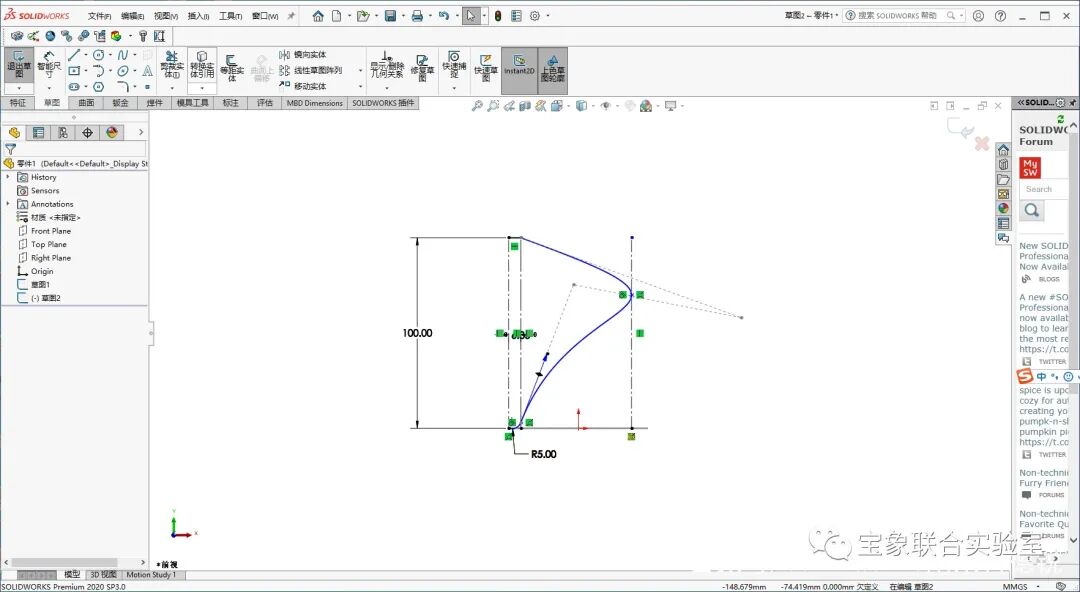Pin the menu bar with pushpin
The height and width of the screenshot is (592, 1080).
(291, 16)
